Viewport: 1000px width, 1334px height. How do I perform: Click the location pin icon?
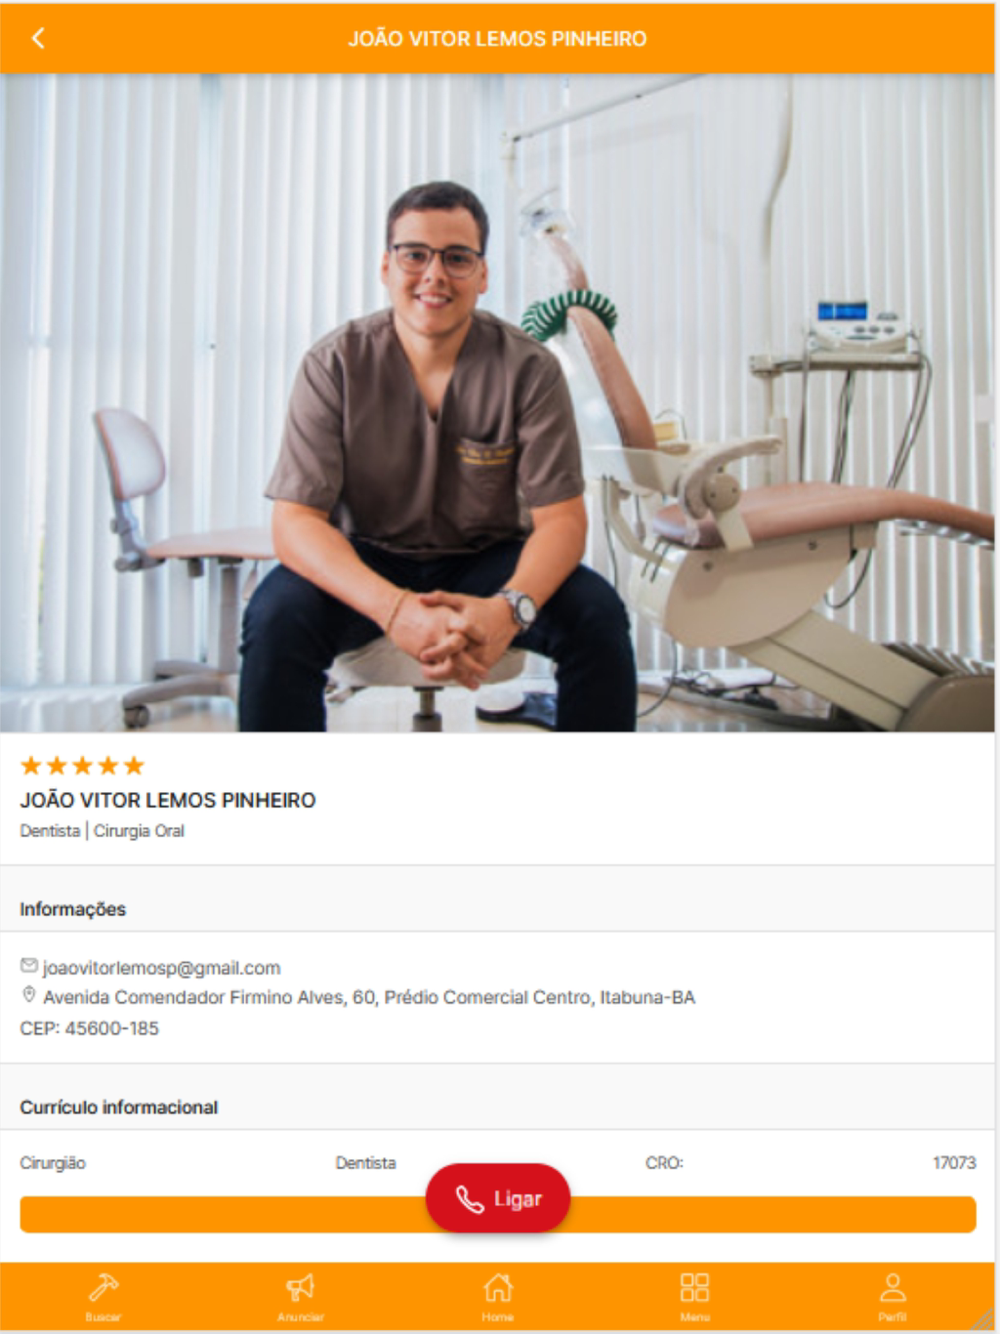tap(29, 995)
